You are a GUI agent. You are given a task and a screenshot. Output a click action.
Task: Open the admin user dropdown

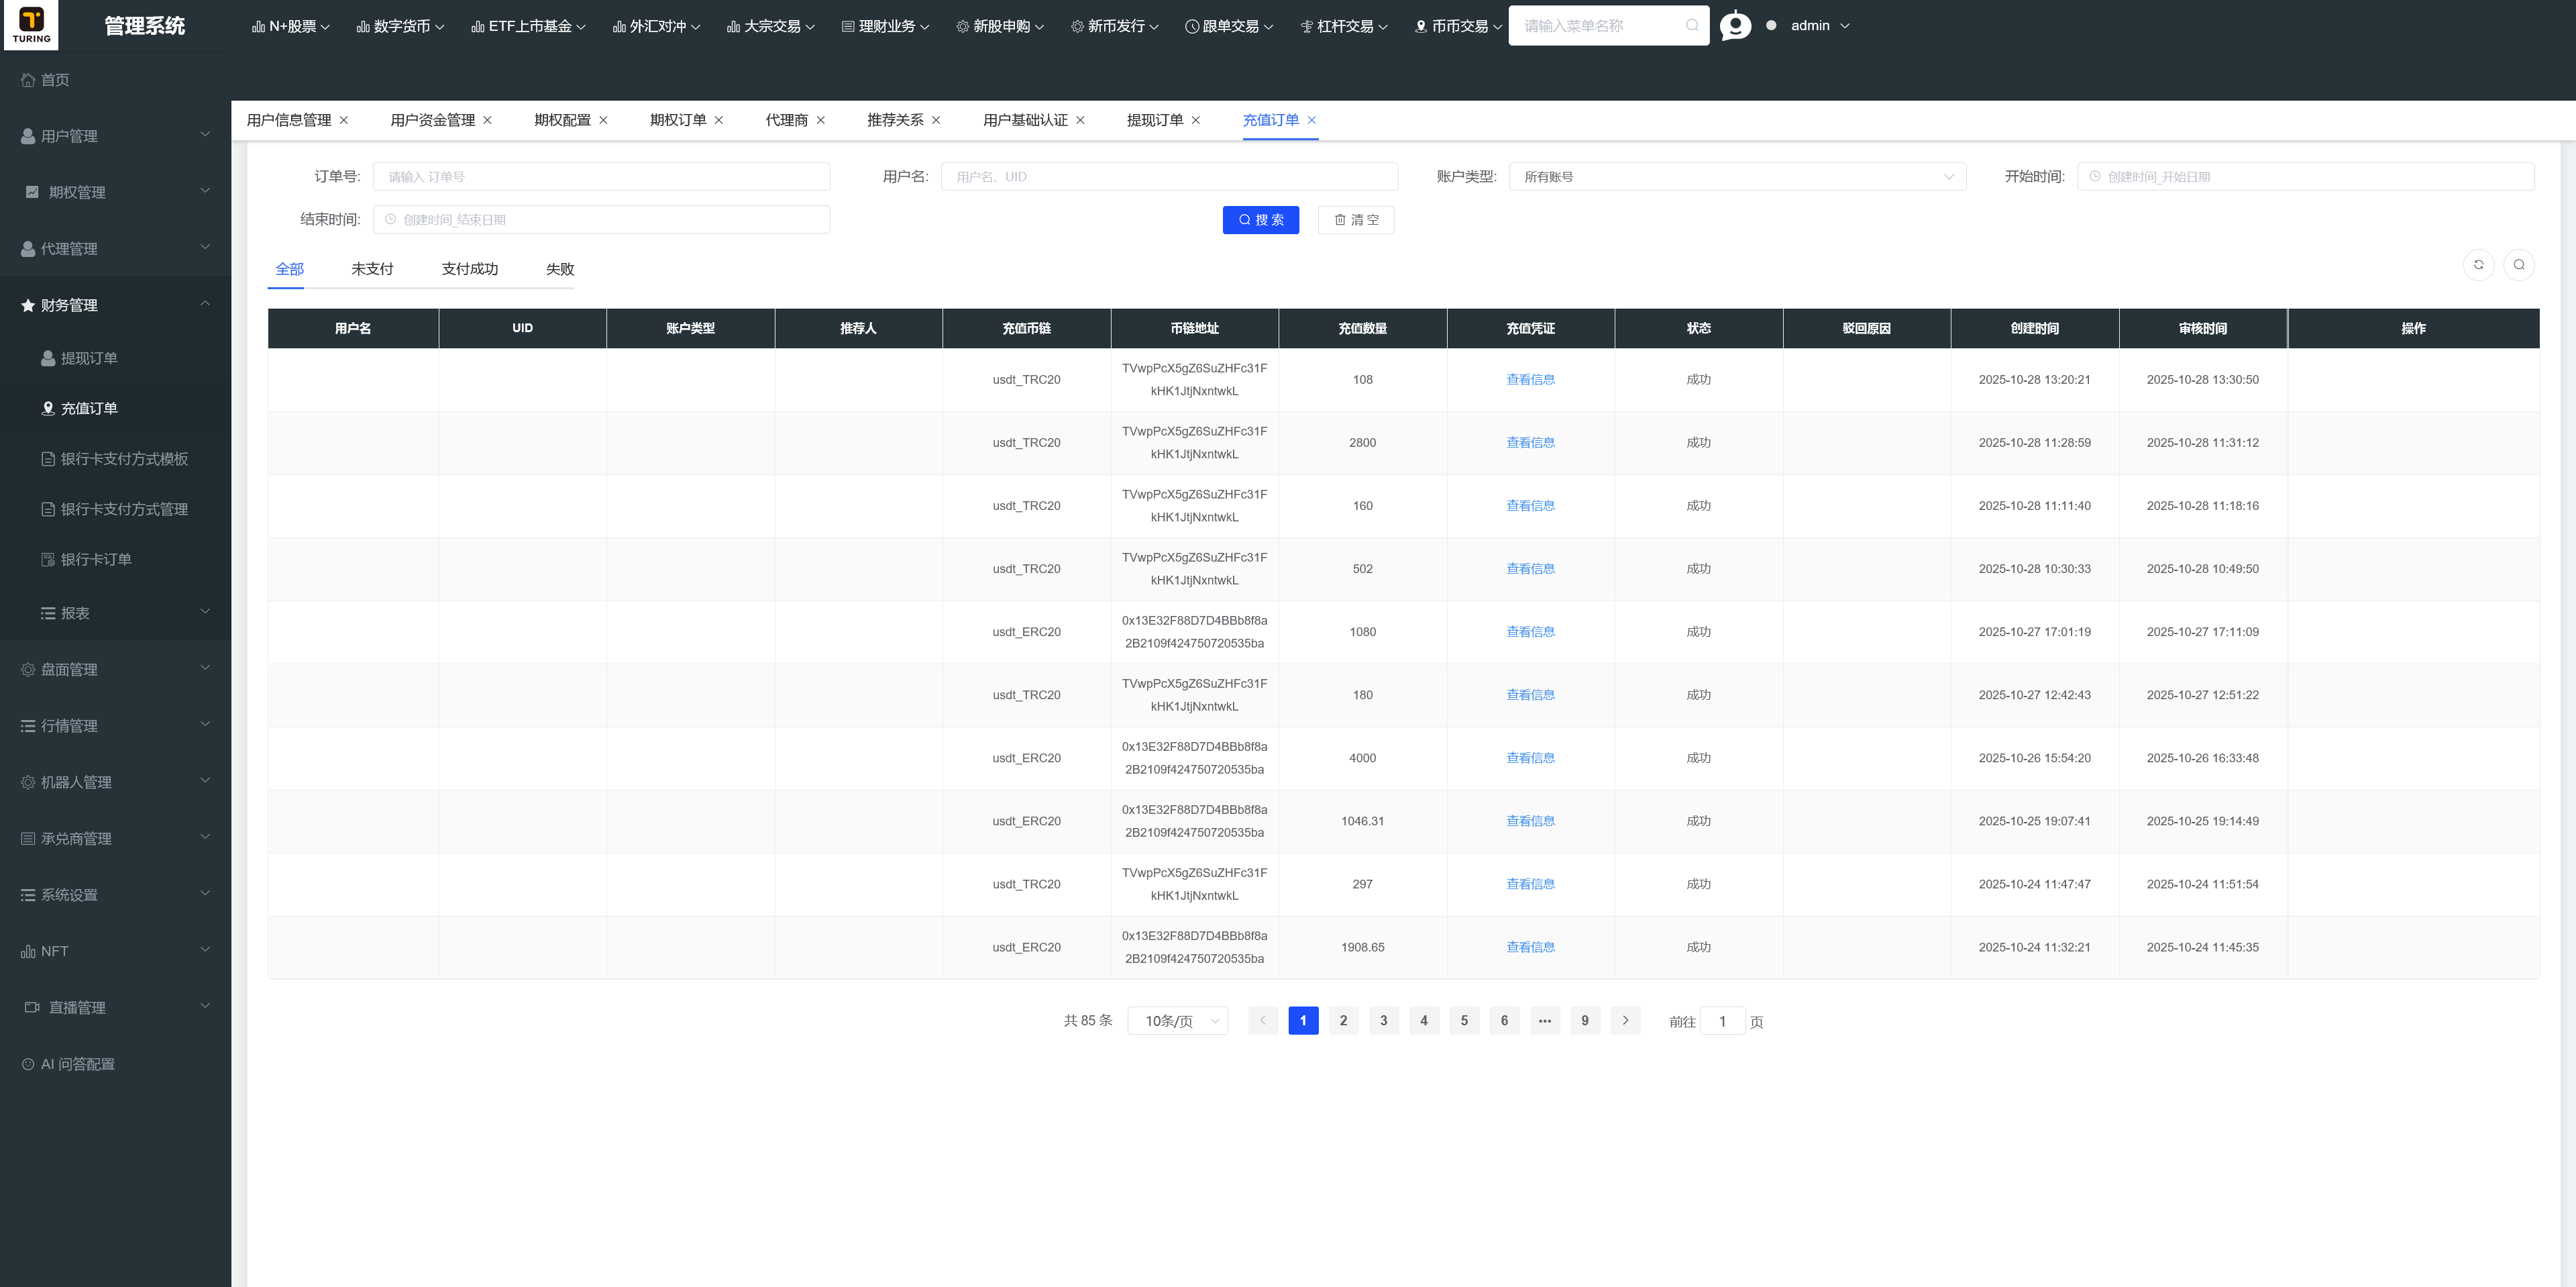coord(1820,26)
